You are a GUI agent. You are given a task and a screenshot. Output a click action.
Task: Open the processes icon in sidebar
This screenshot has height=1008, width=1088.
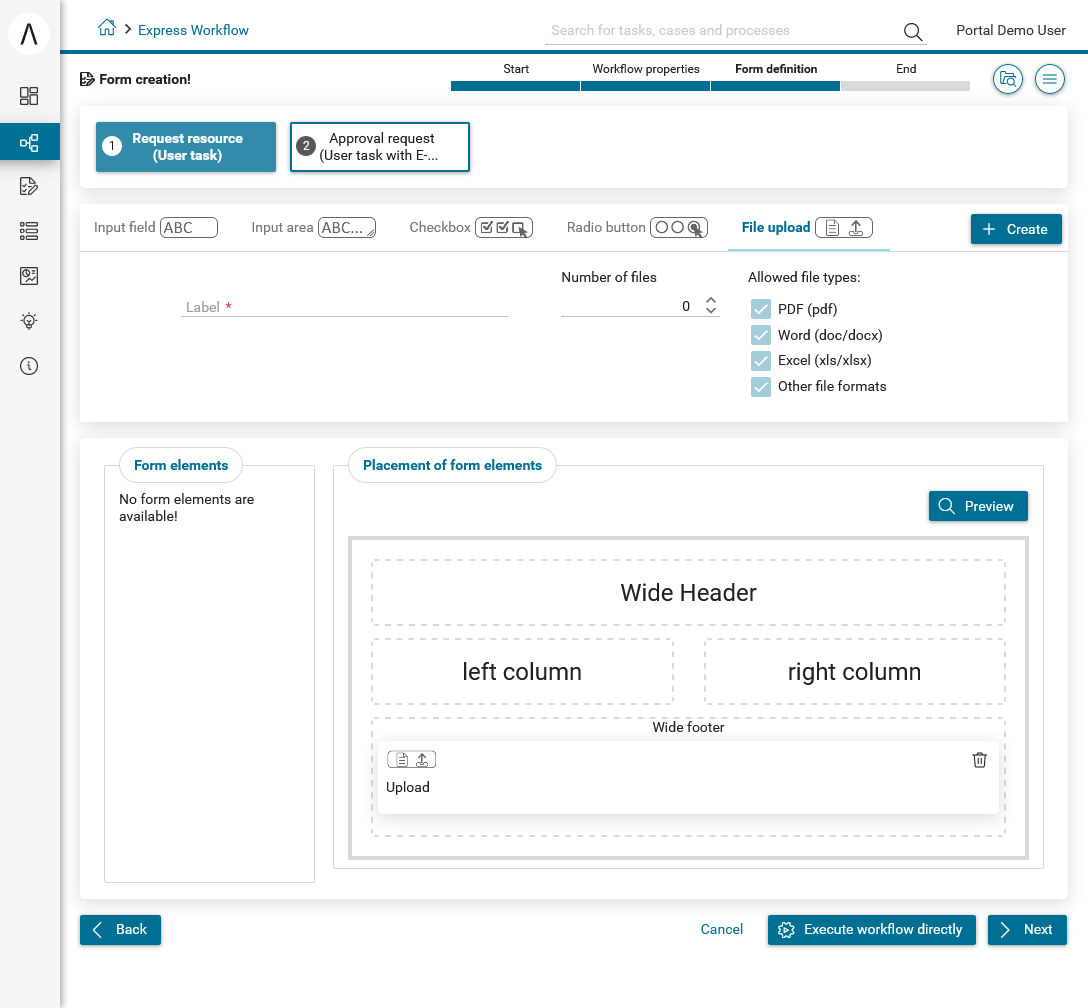pos(29,142)
